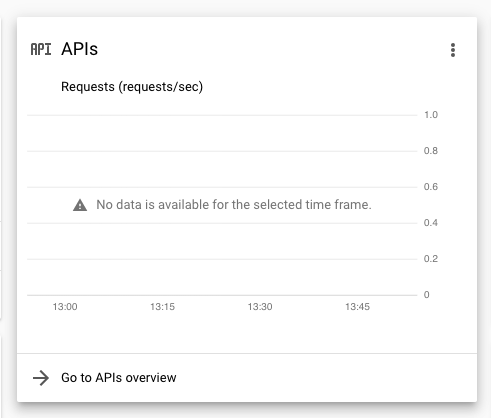Screen dimensions: 491x418
Task: Click the 1.0 y-axis value
Action: 431,115
